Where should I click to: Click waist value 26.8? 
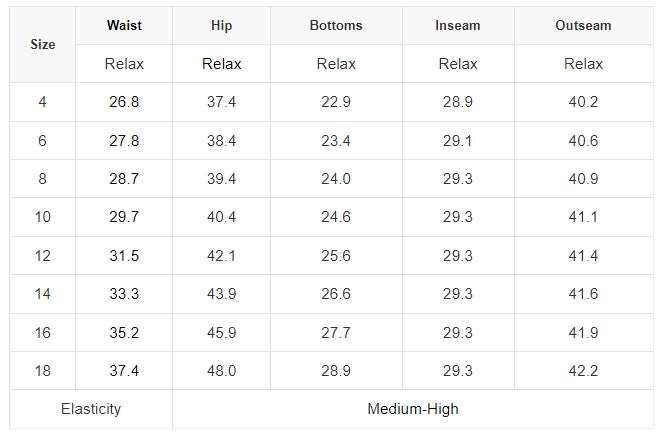[x=124, y=102]
